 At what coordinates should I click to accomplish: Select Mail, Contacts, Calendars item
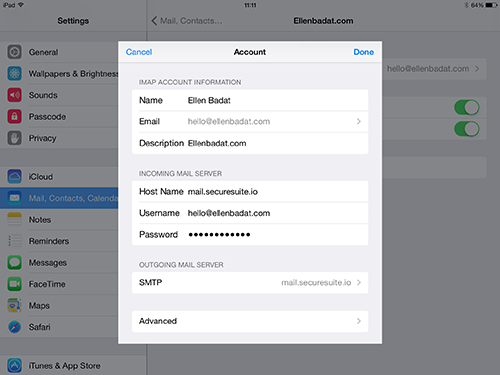pyautogui.click(x=59, y=198)
